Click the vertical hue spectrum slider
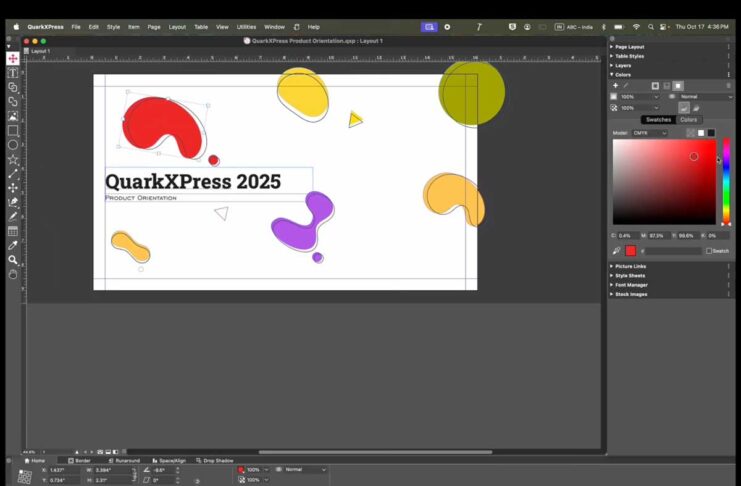 coord(726,182)
